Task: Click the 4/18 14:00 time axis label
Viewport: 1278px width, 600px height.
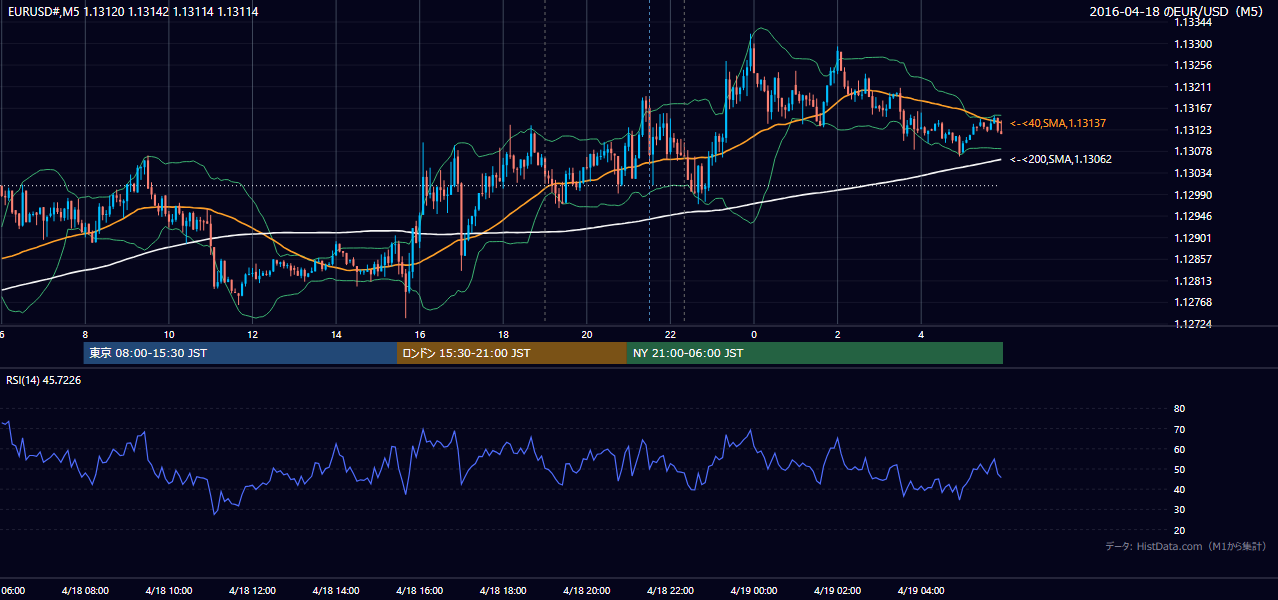Action: pyautogui.click(x=336, y=591)
